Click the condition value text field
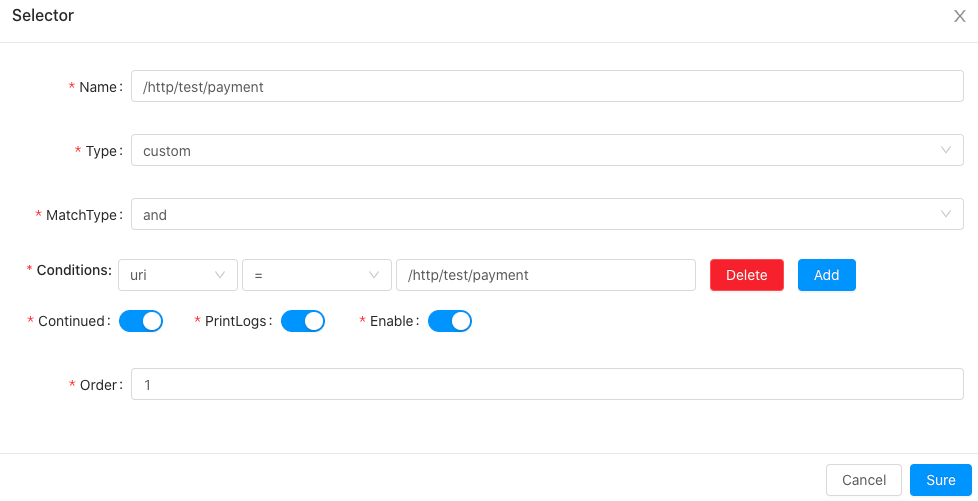Image resolution: width=978 pixels, height=501 pixels. click(x=545, y=275)
